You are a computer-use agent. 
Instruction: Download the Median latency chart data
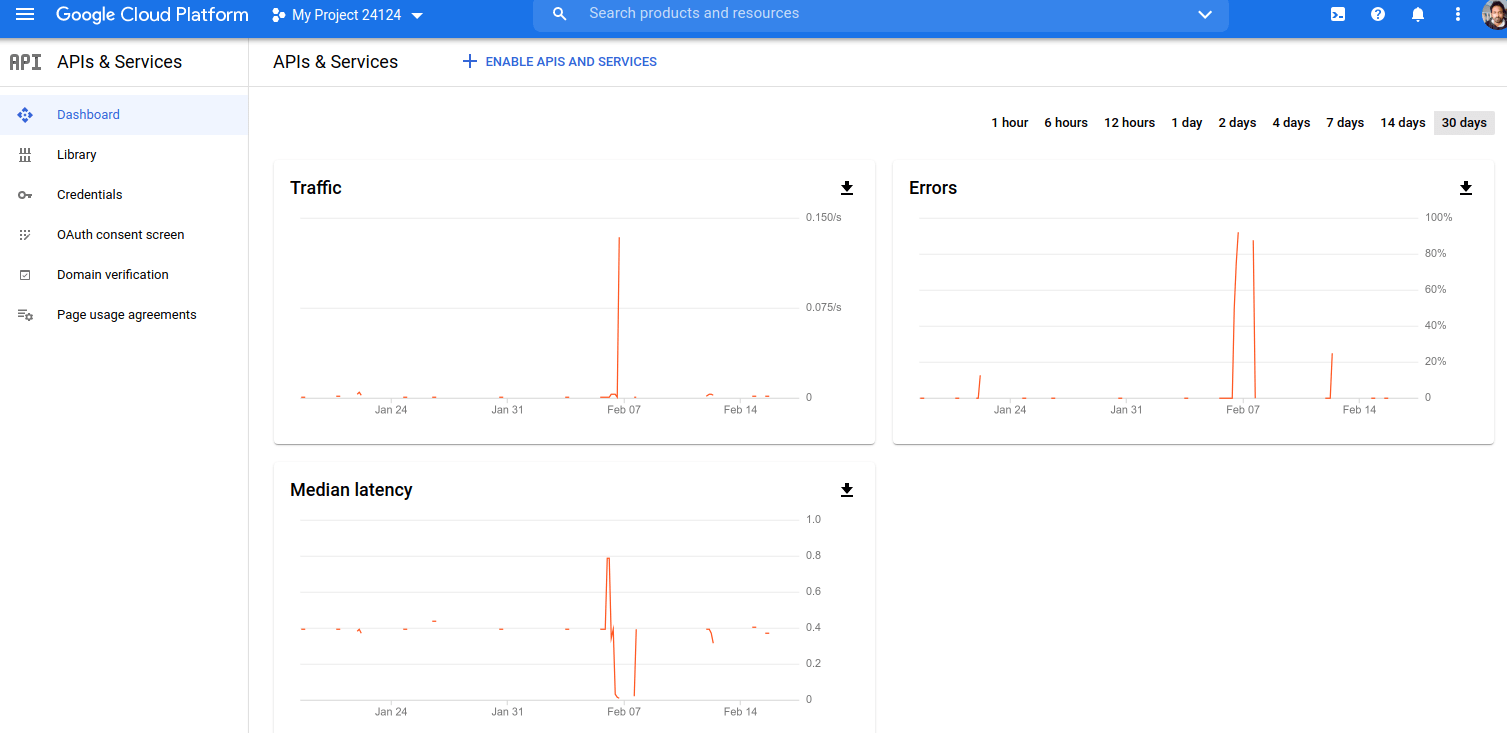coord(846,490)
